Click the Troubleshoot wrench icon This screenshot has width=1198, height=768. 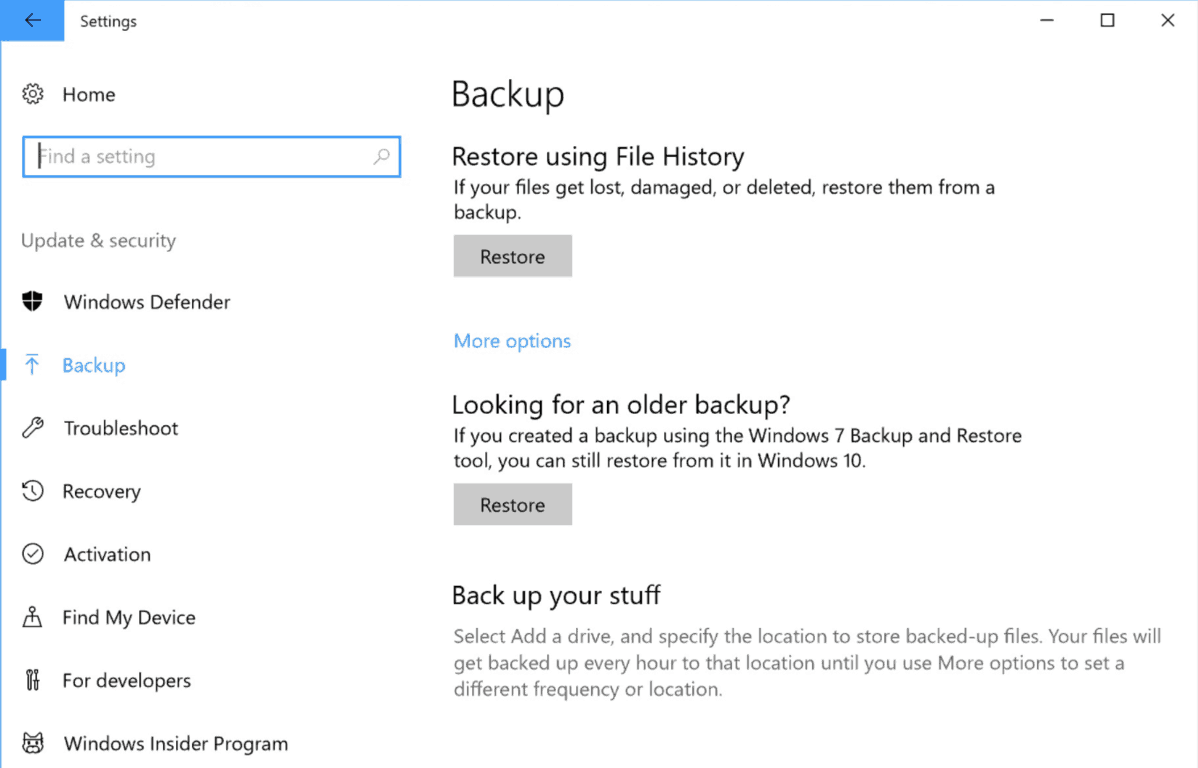[33, 427]
